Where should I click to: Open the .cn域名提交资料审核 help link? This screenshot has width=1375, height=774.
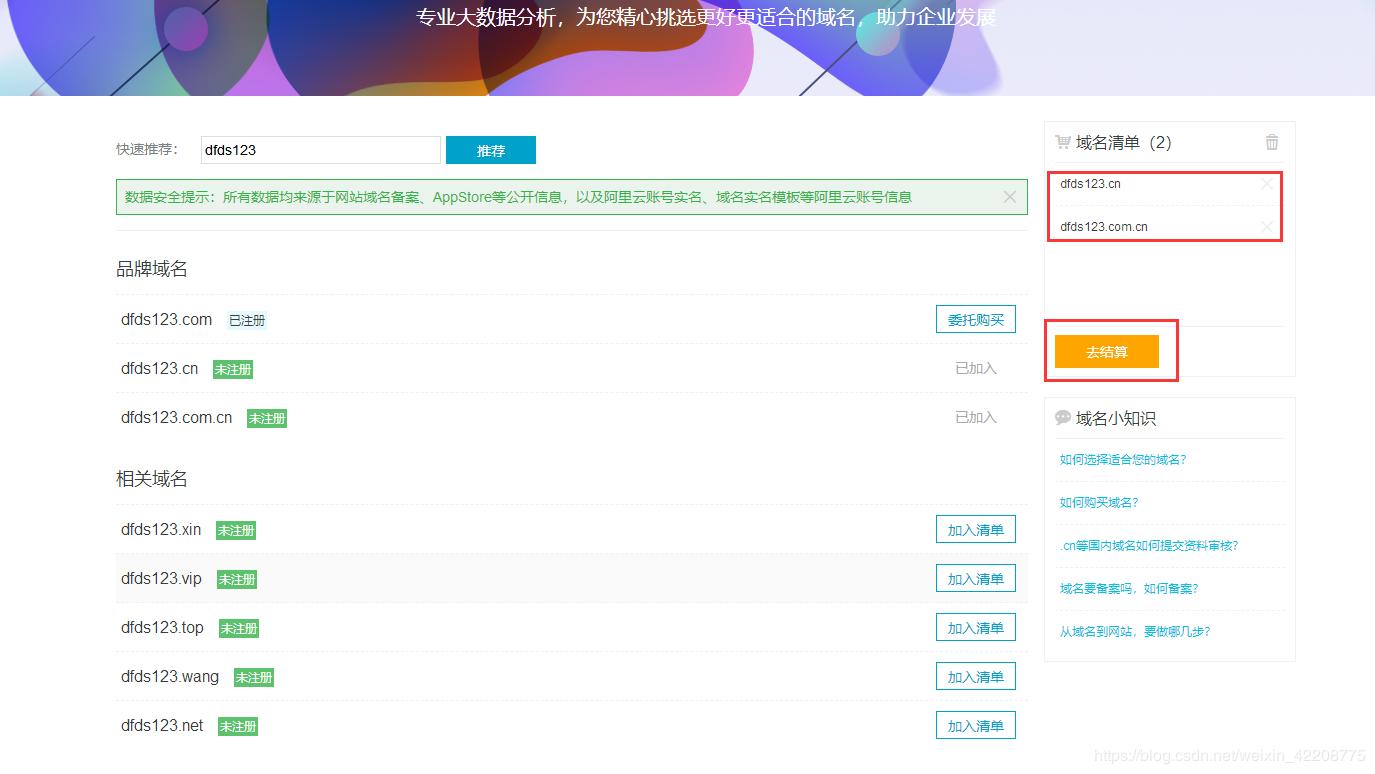[1148, 545]
